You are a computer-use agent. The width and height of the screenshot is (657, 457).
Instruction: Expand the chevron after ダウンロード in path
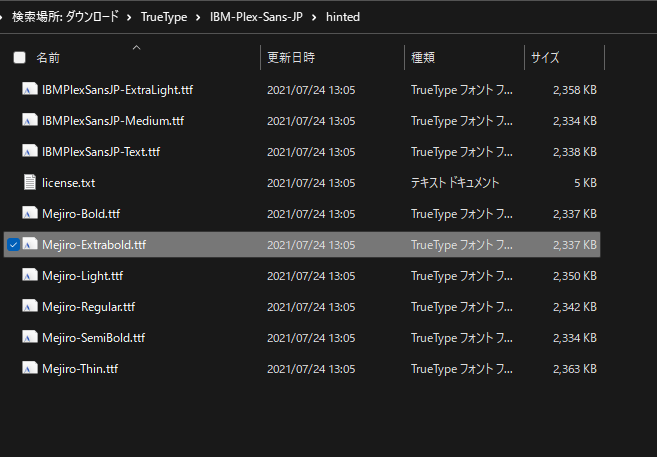point(129,17)
